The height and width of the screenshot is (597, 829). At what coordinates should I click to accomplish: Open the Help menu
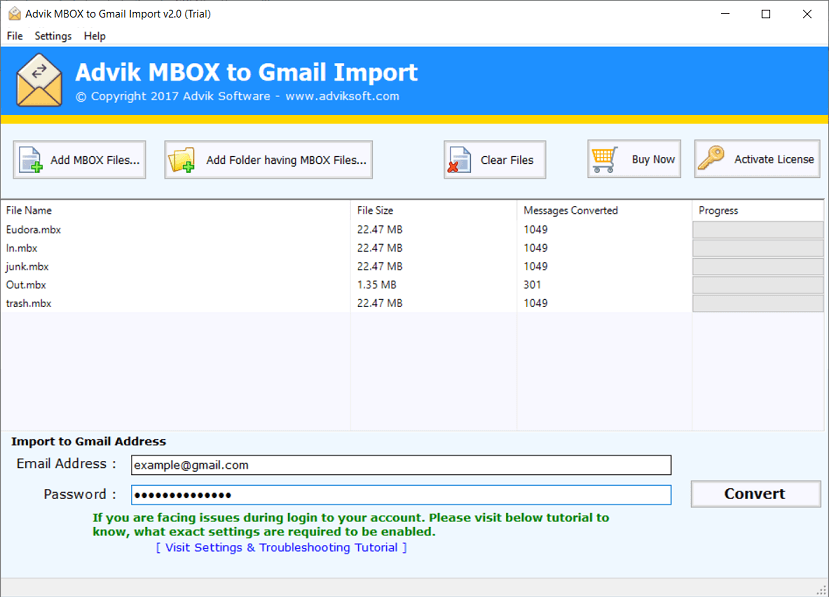click(95, 36)
